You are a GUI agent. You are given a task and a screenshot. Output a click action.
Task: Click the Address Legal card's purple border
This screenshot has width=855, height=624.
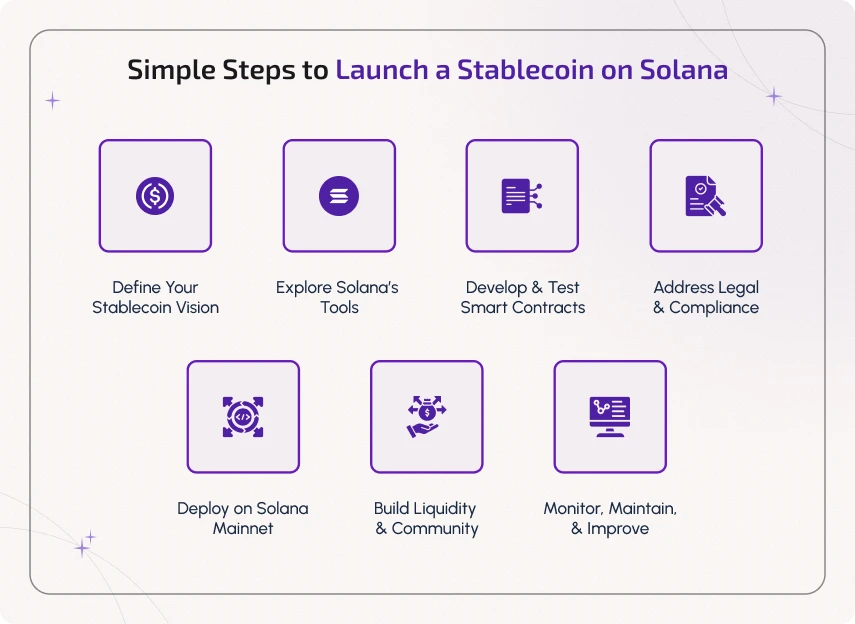[706, 141]
